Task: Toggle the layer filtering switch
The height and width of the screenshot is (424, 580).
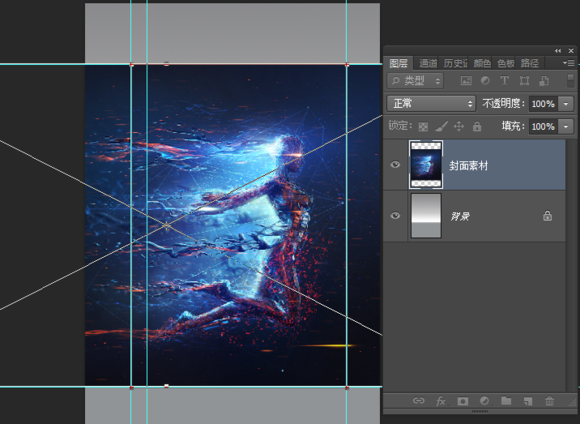Action: pos(570,81)
